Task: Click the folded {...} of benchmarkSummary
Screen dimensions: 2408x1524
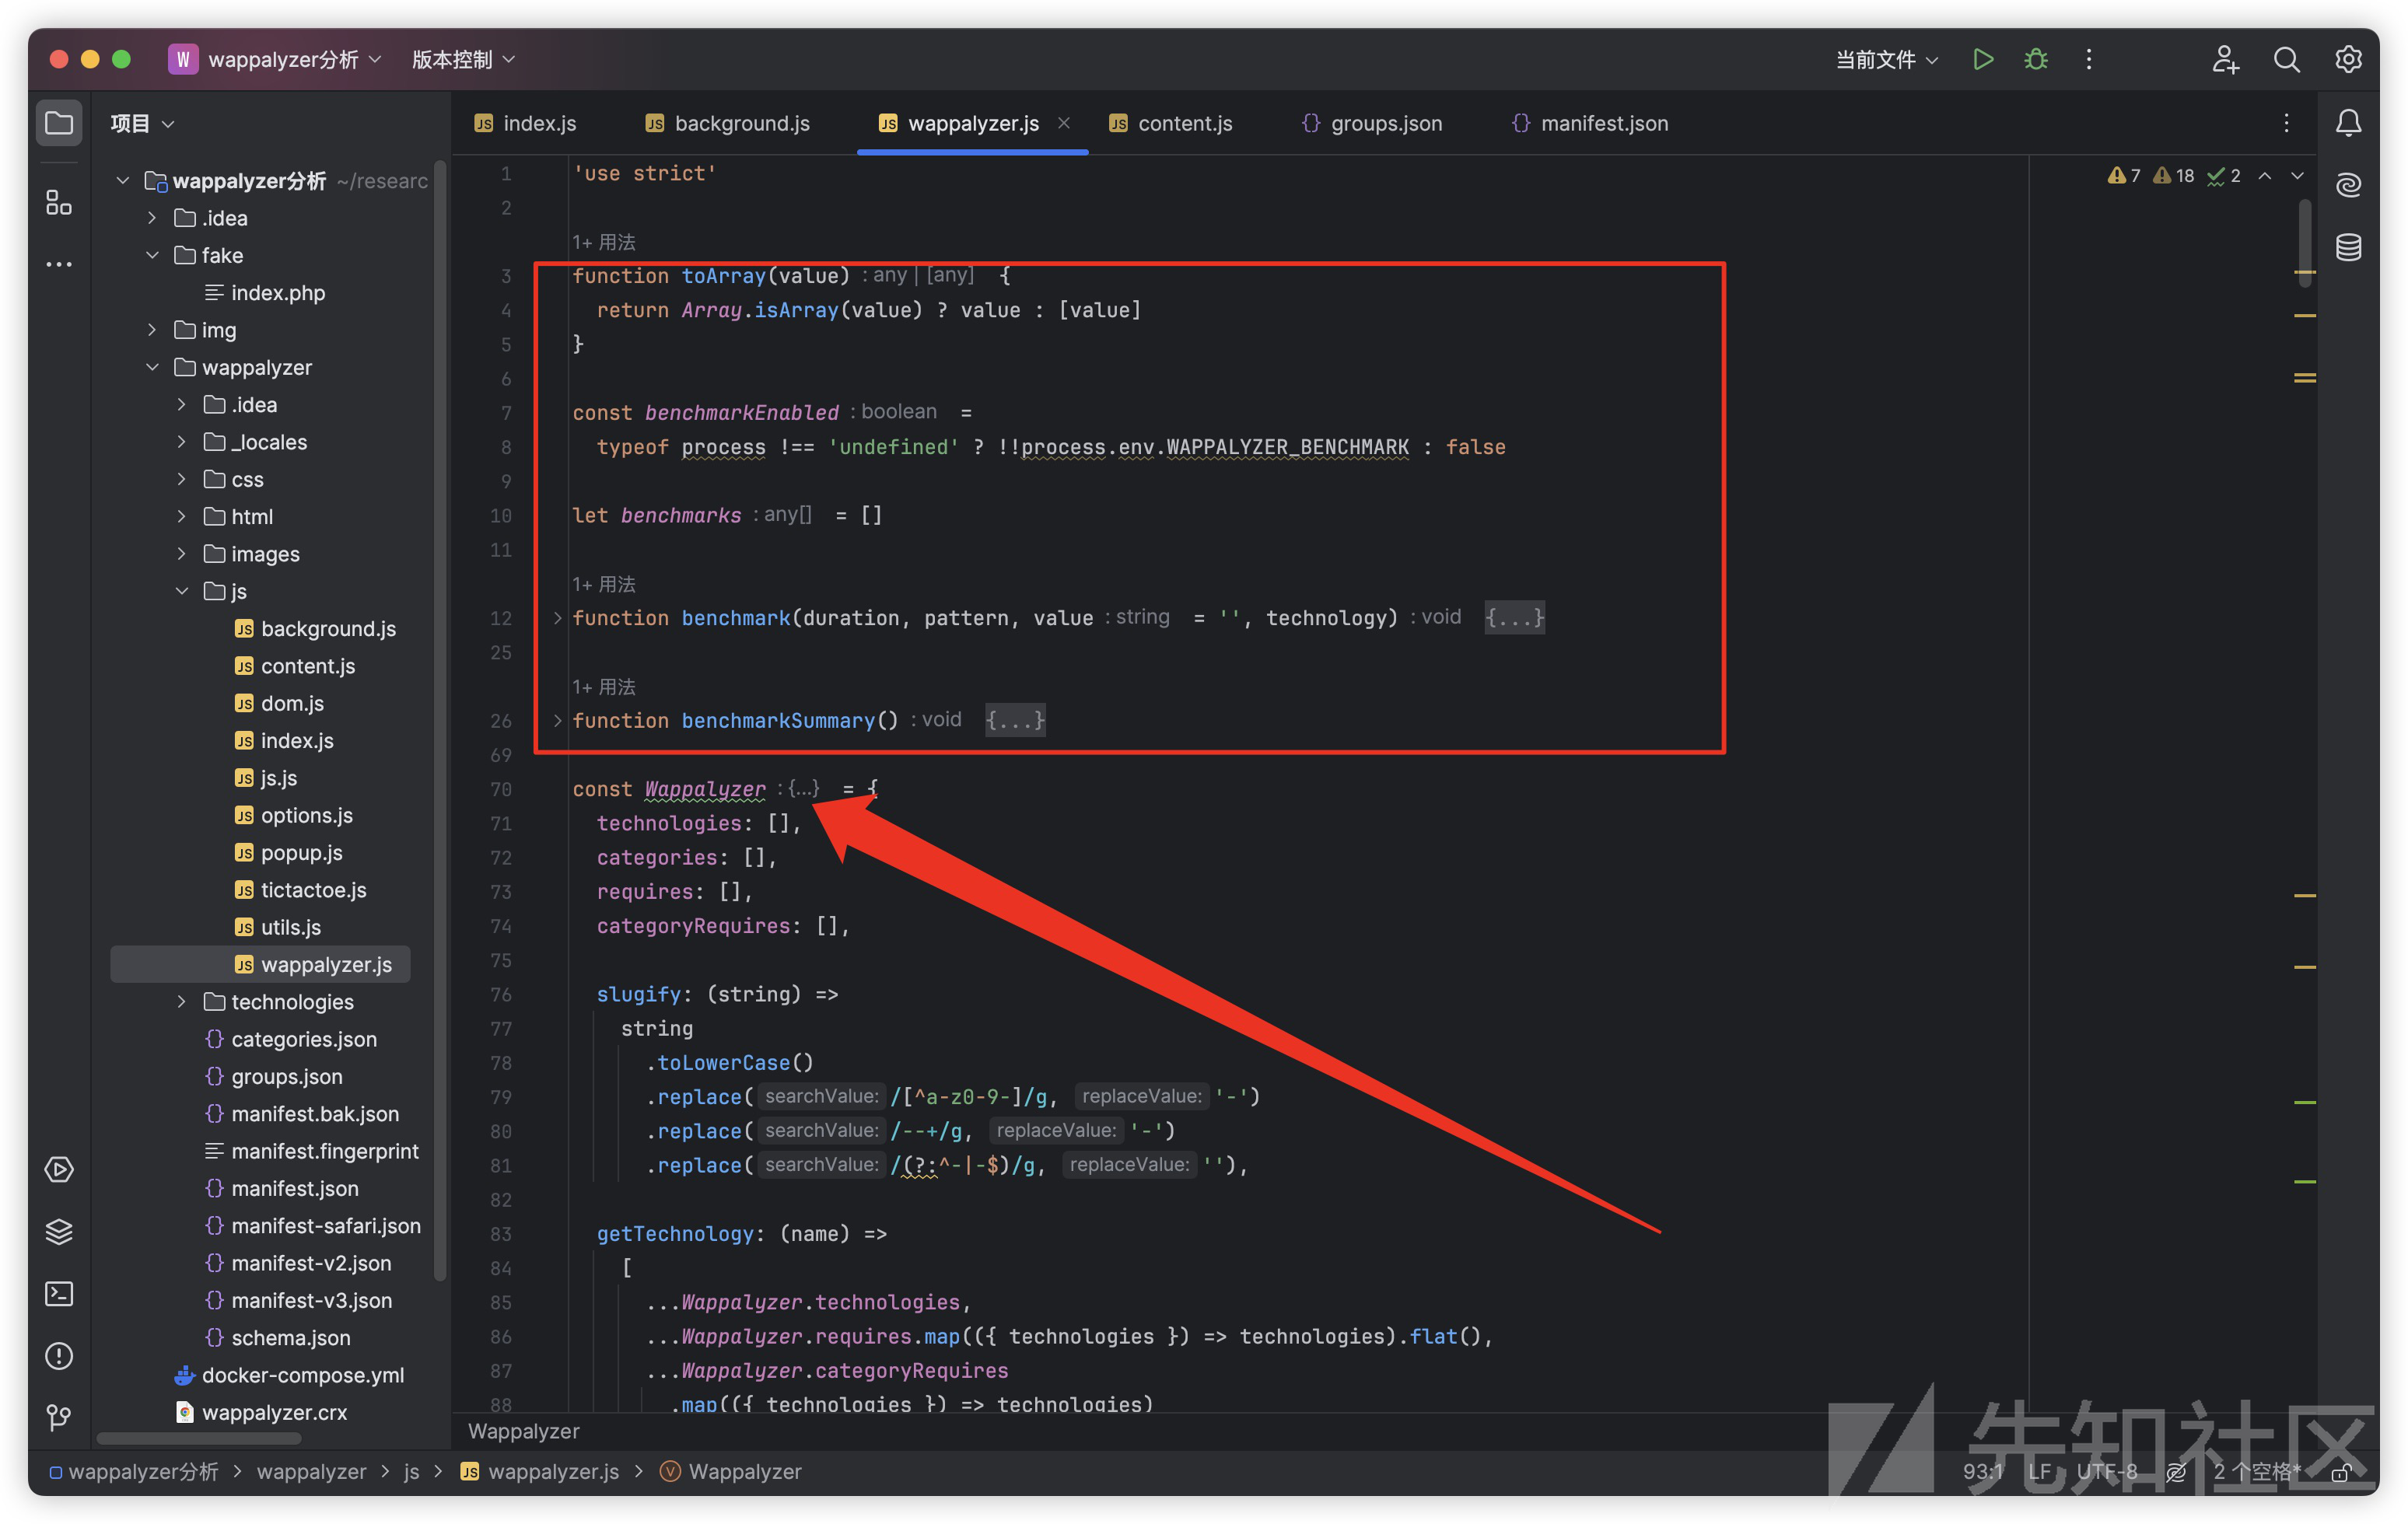Action: pos(1015,720)
